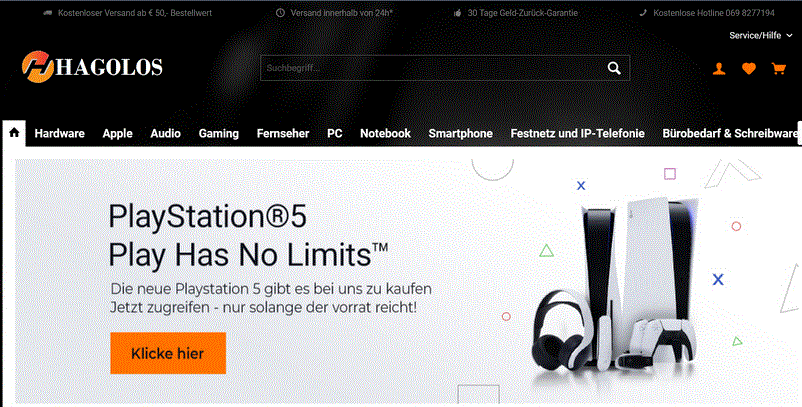802x407 pixels.
Task: Focus the Suchbegriff search field
Action: click(x=432, y=68)
